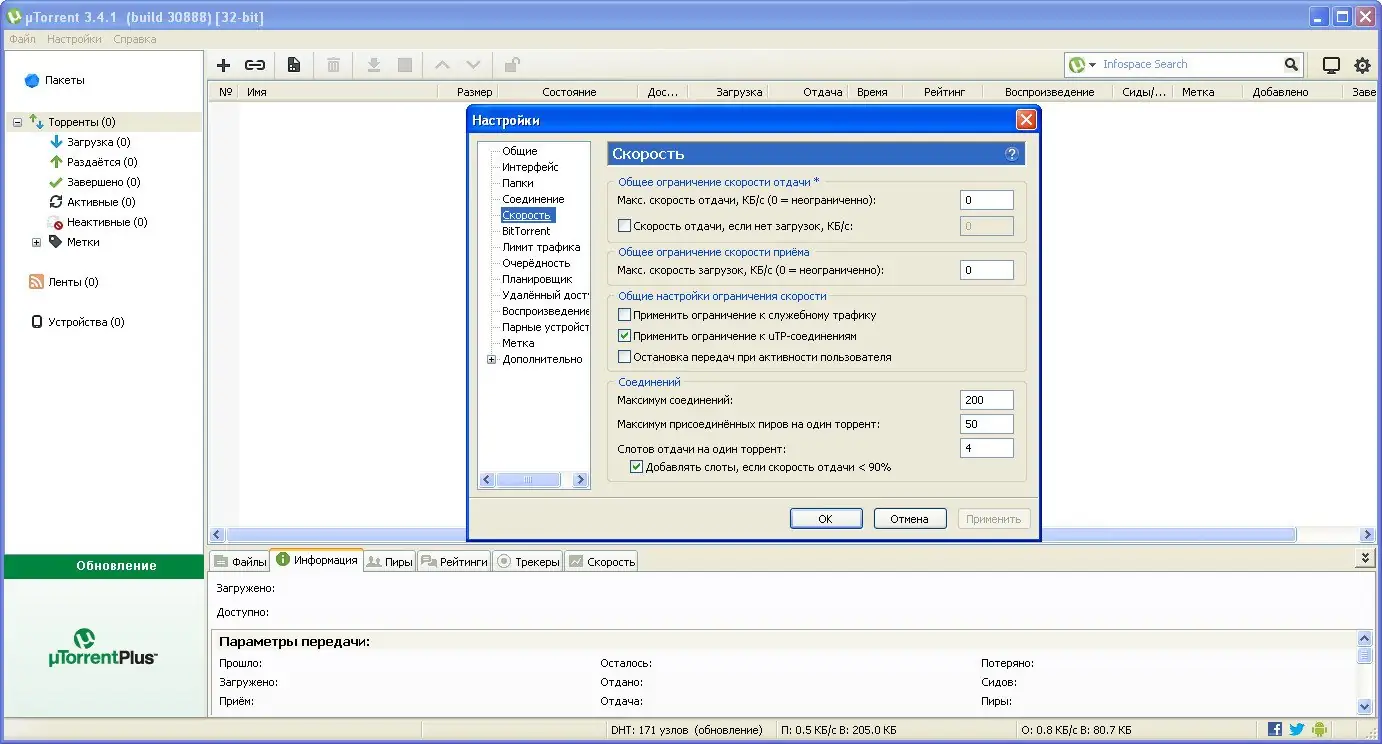Click the Add Torrent plus icon
The height and width of the screenshot is (744, 1382).
click(224, 65)
